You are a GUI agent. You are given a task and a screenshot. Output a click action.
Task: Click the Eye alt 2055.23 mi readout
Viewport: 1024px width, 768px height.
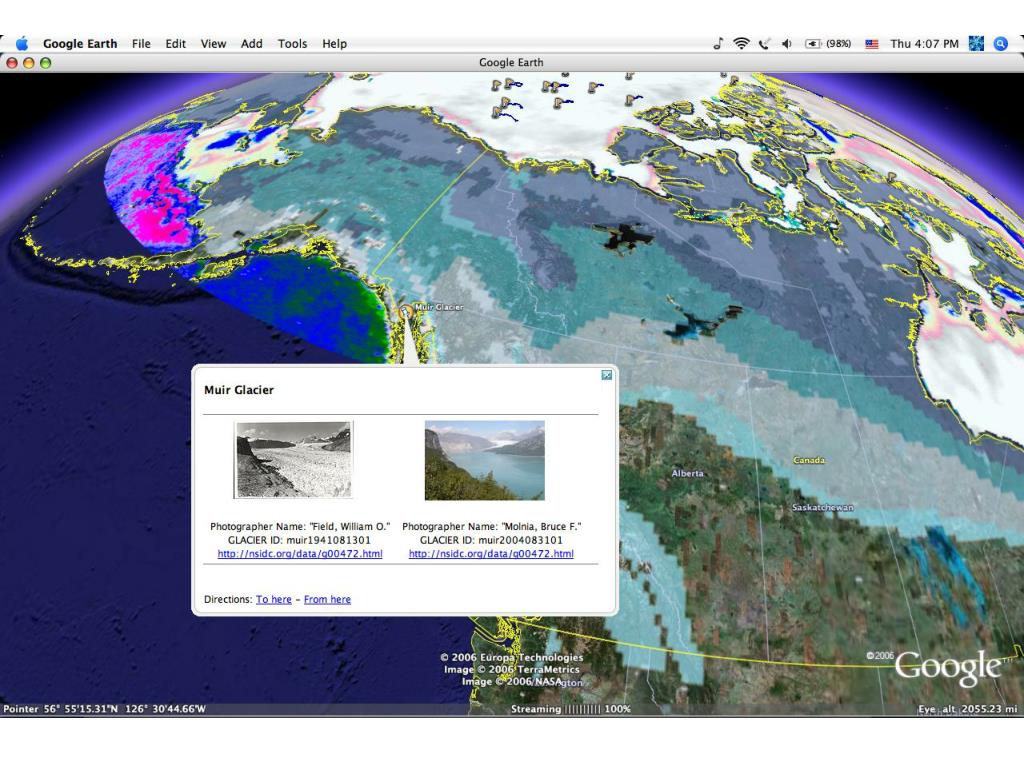coord(968,709)
